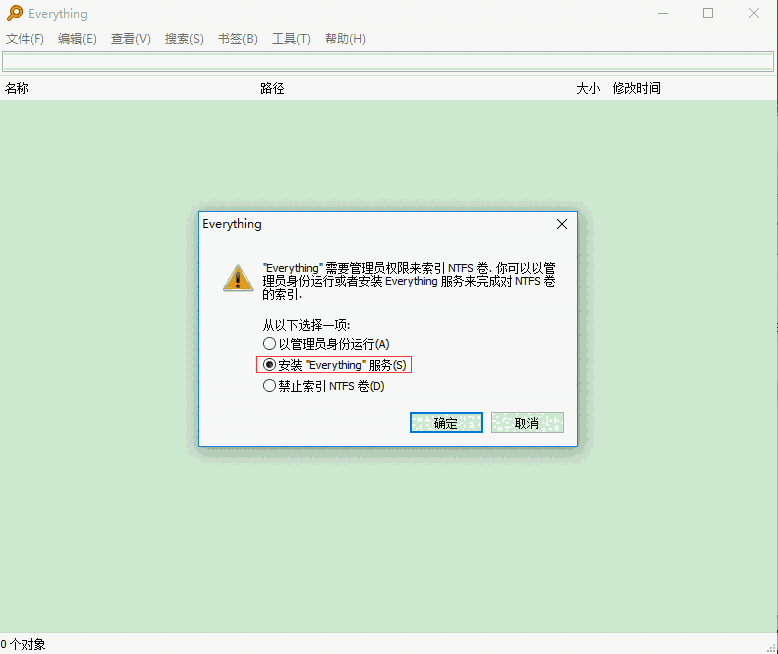
Task: Maximize the Everything main window
Action: pyautogui.click(x=708, y=13)
